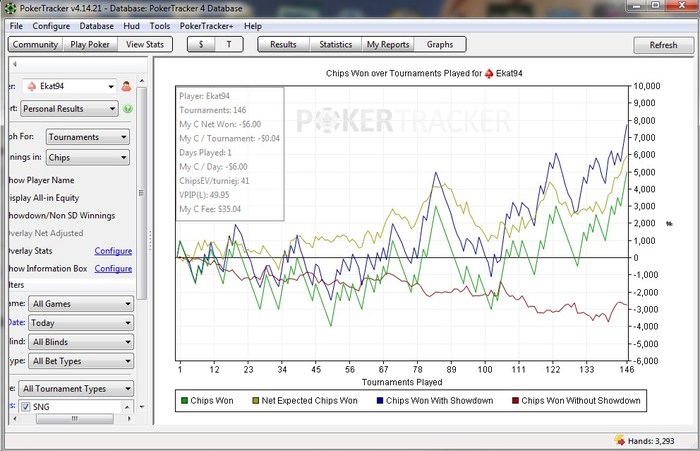This screenshot has width=700, height=451.
Task: Open the Database menu
Action: click(96, 26)
